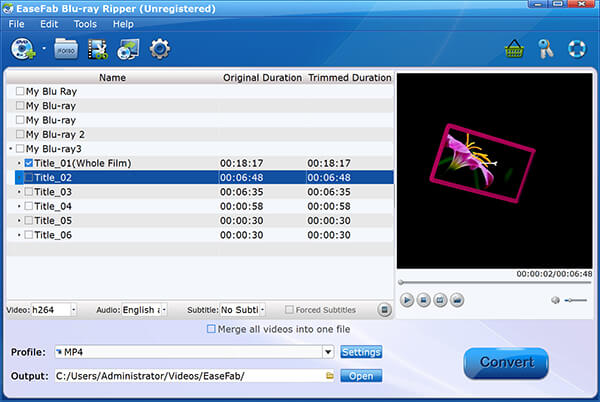The height and width of the screenshot is (402, 600).
Task: Expand the Title_06 node
Action: (x=19, y=235)
